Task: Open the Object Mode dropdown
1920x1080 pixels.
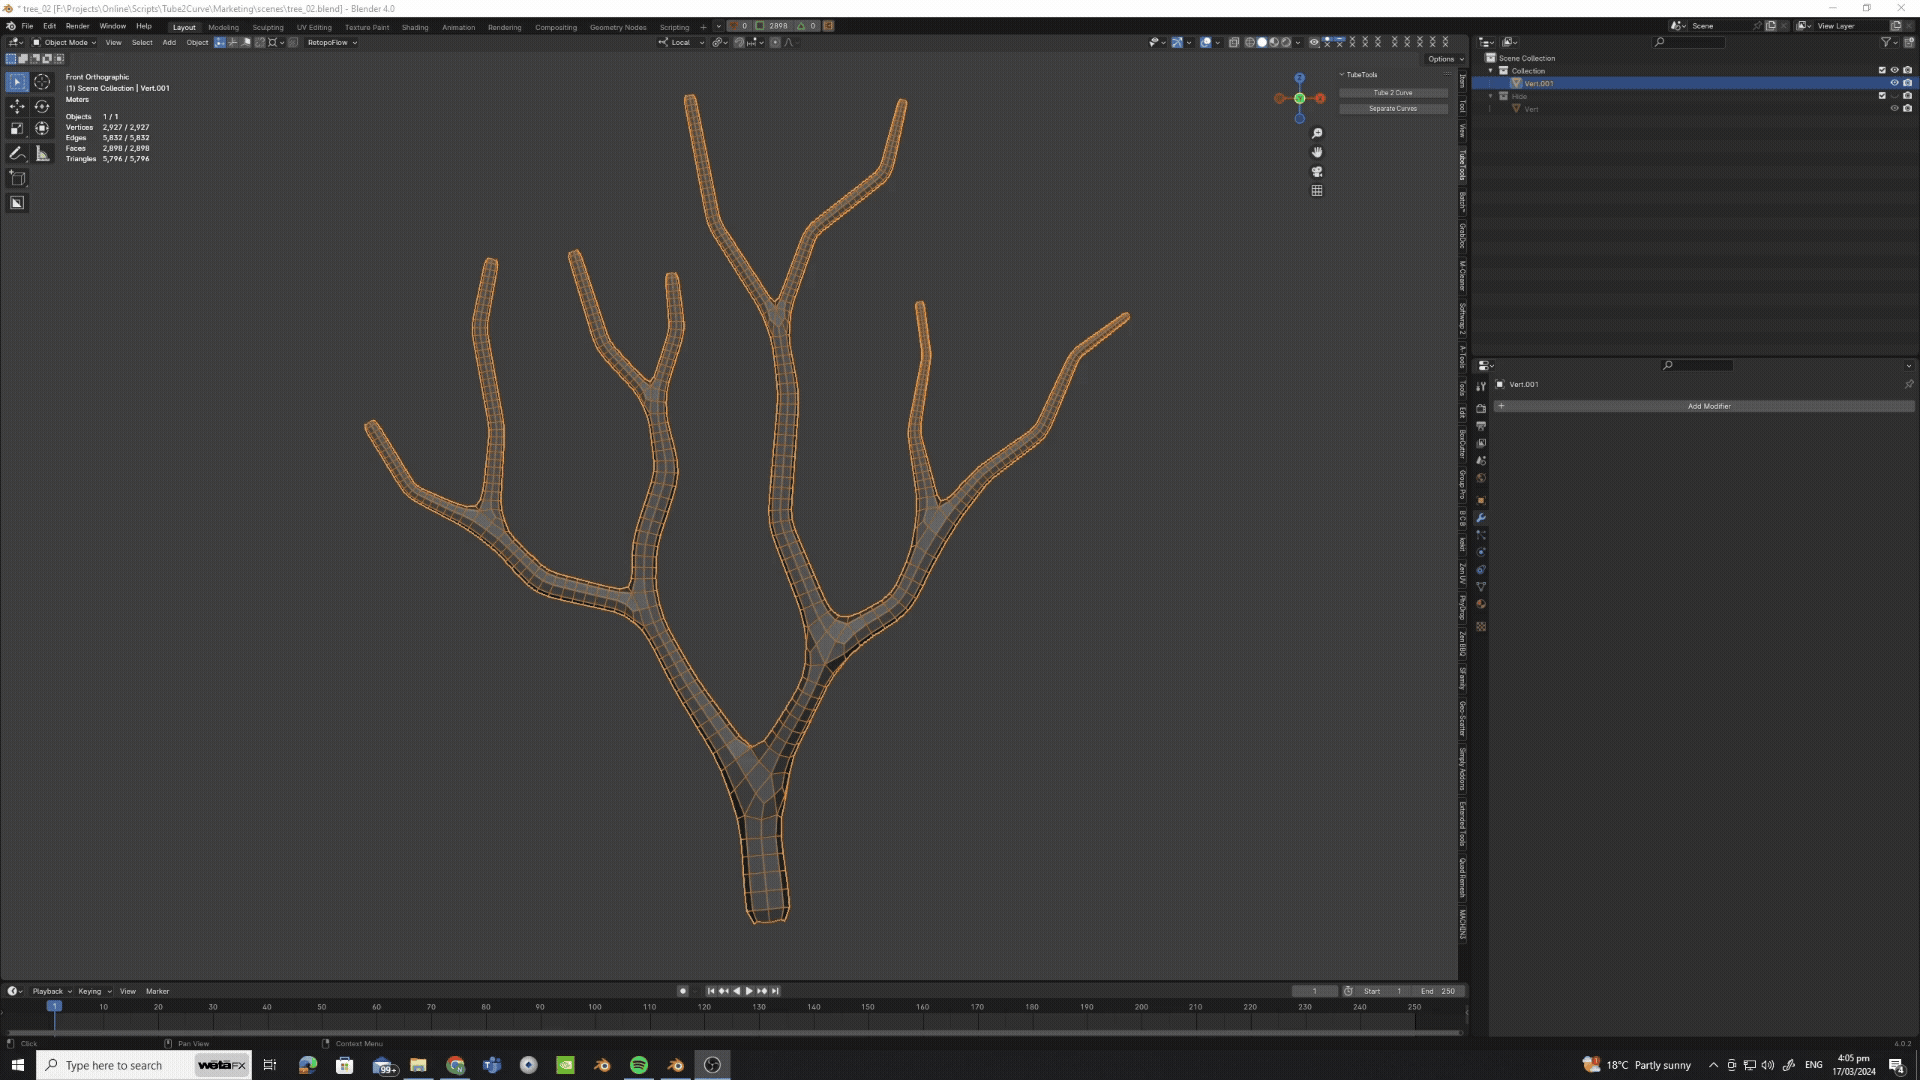Action: pyautogui.click(x=64, y=42)
